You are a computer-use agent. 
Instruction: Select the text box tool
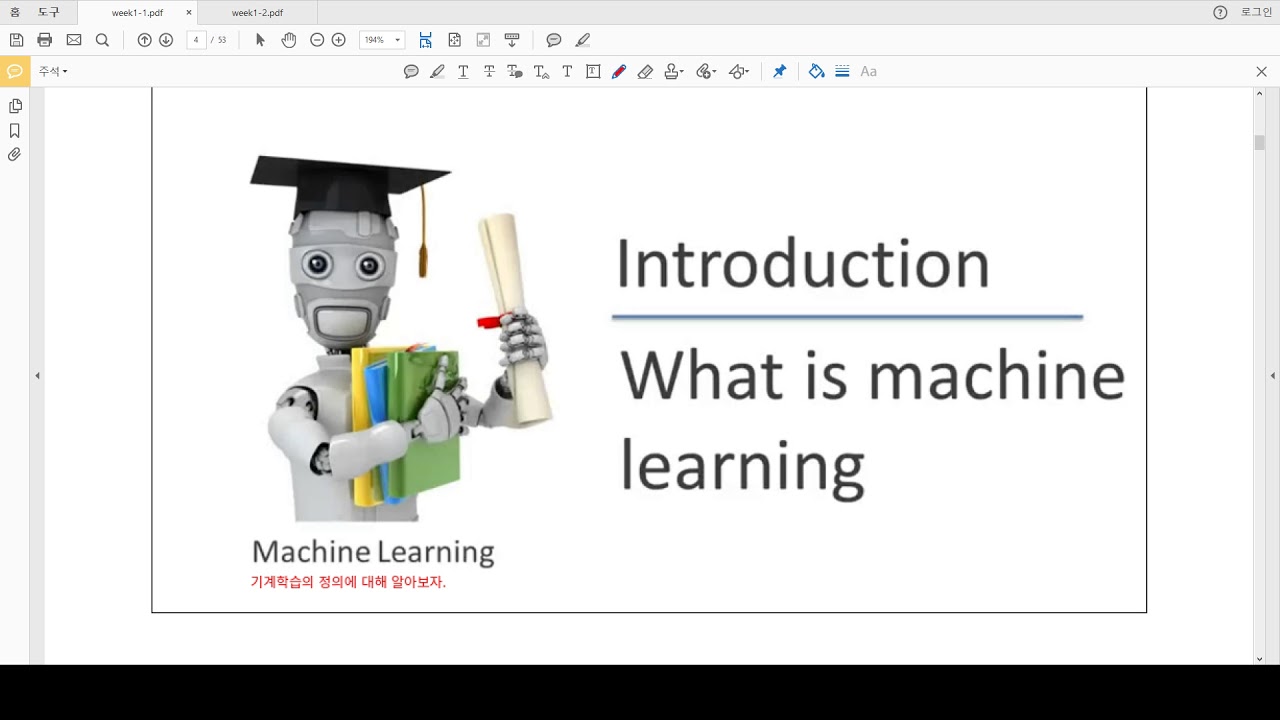click(593, 71)
